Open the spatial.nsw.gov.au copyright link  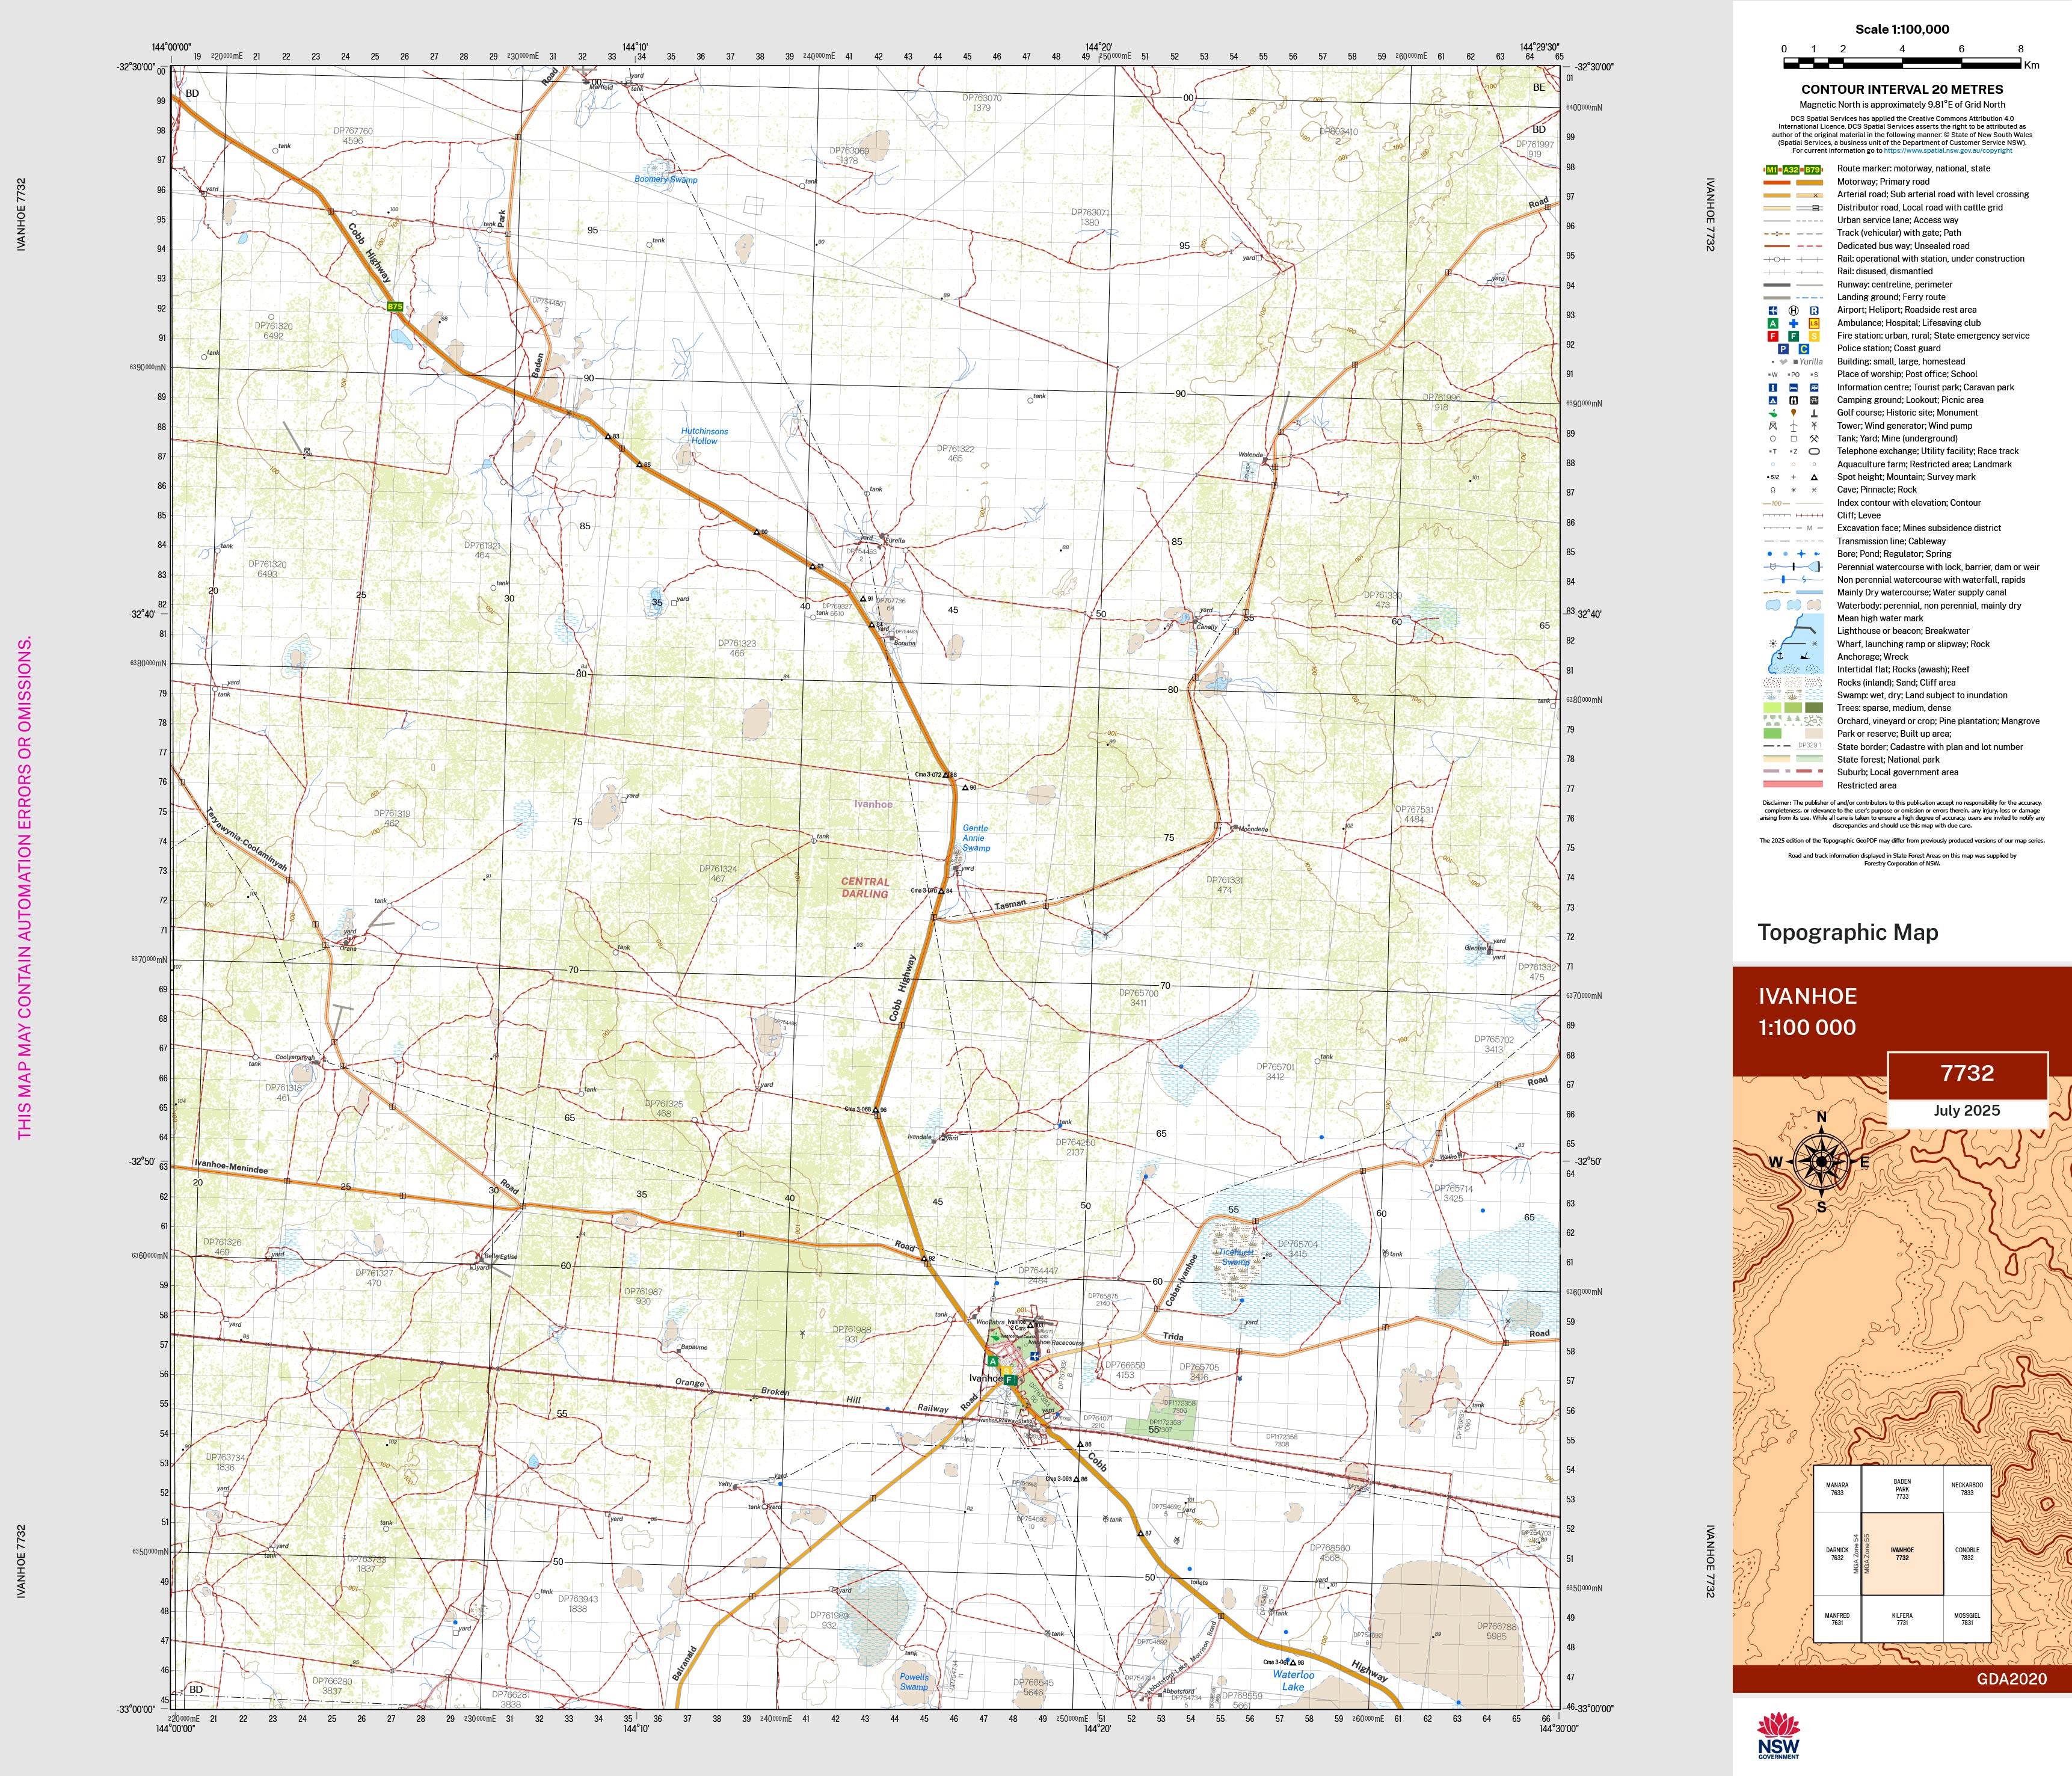tap(1948, 151)
